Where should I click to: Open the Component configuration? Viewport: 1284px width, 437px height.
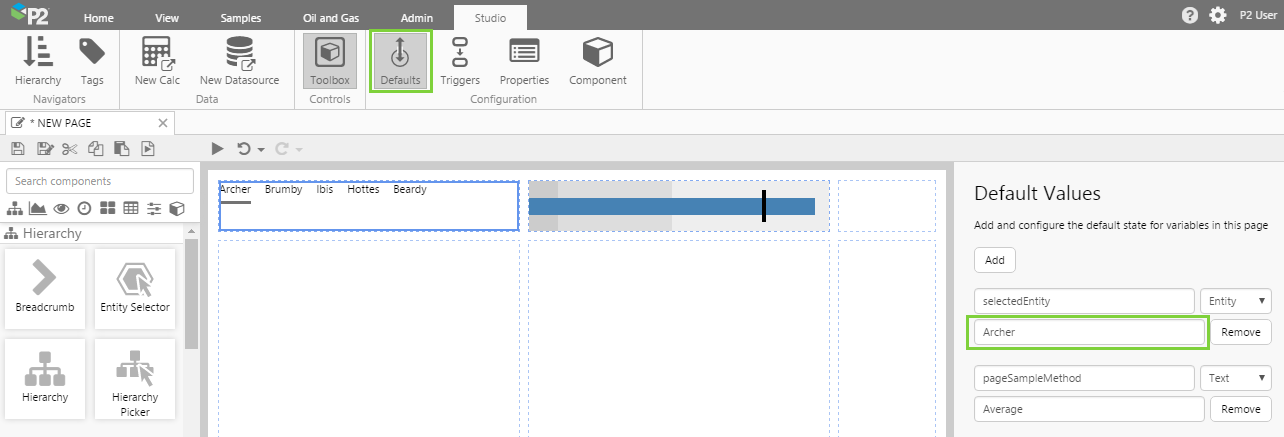(598, 61)
